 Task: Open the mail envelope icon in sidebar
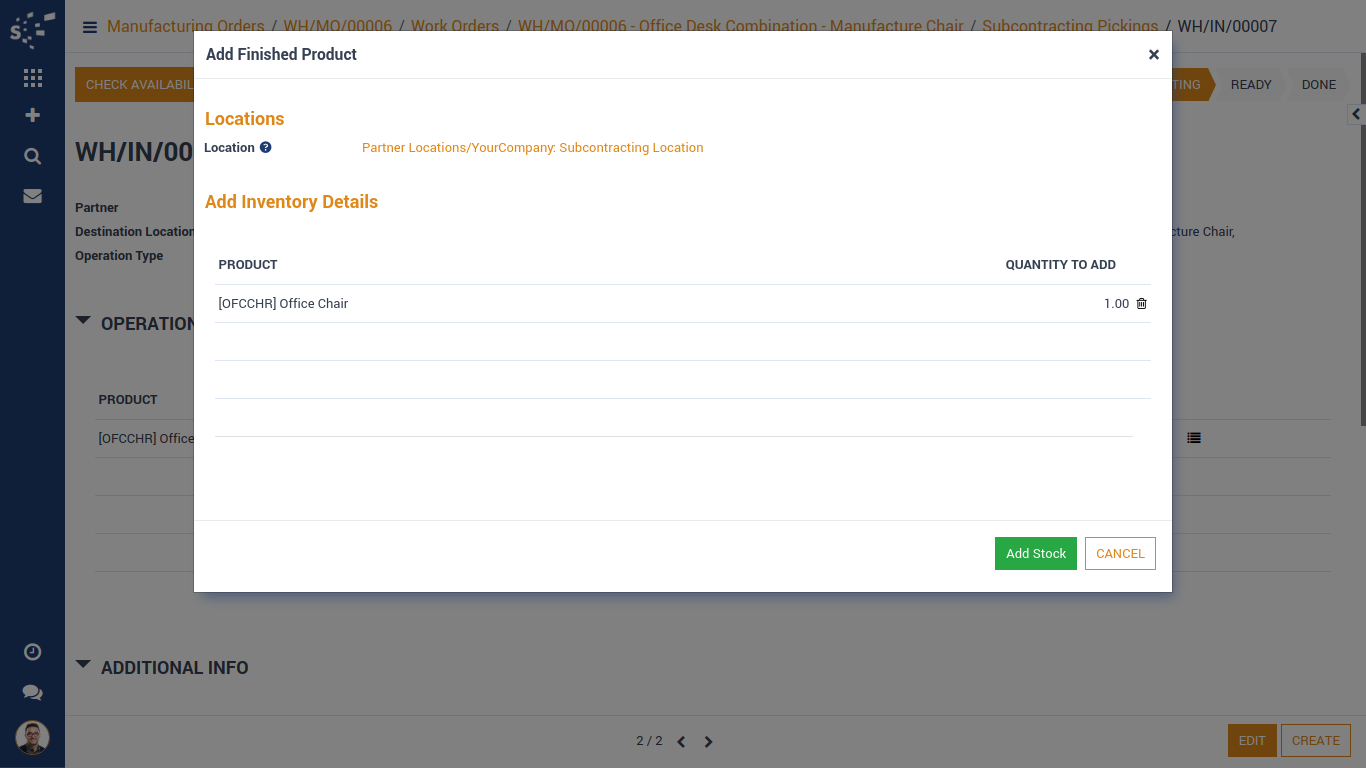32,196
